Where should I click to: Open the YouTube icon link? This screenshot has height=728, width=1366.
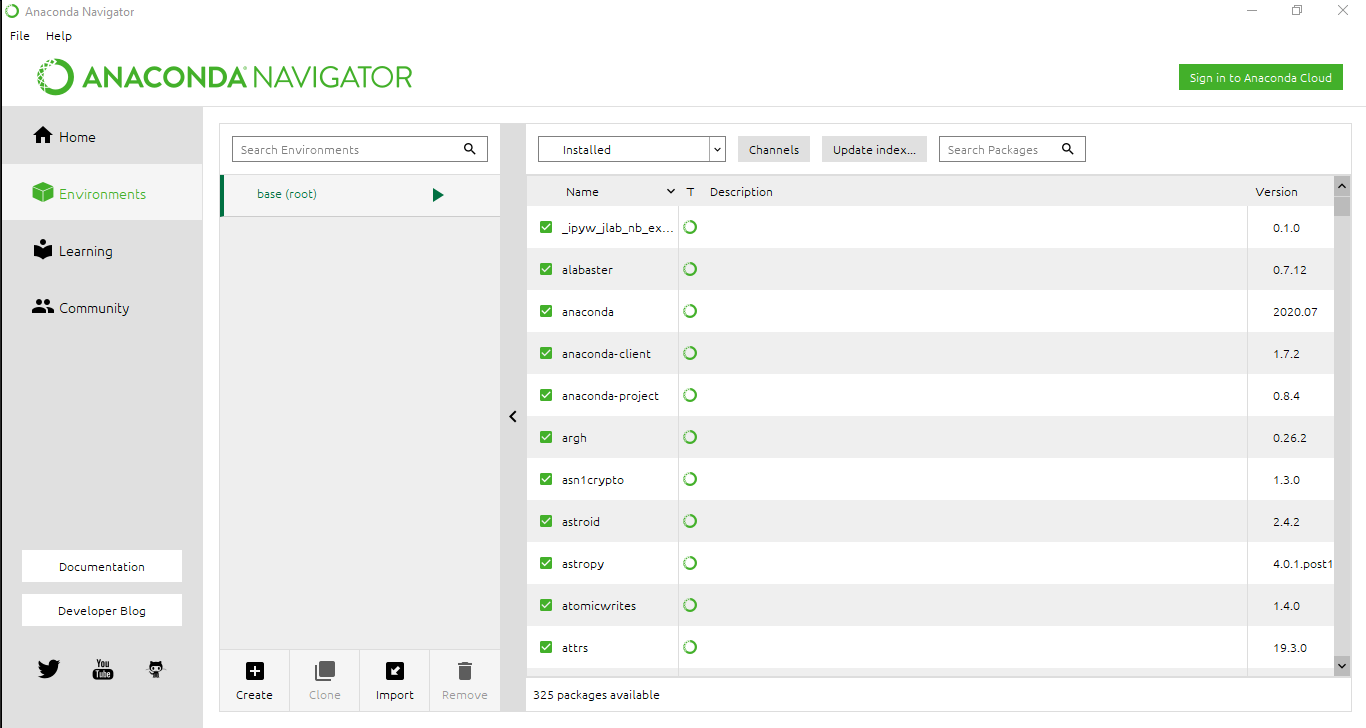point(103,669)
